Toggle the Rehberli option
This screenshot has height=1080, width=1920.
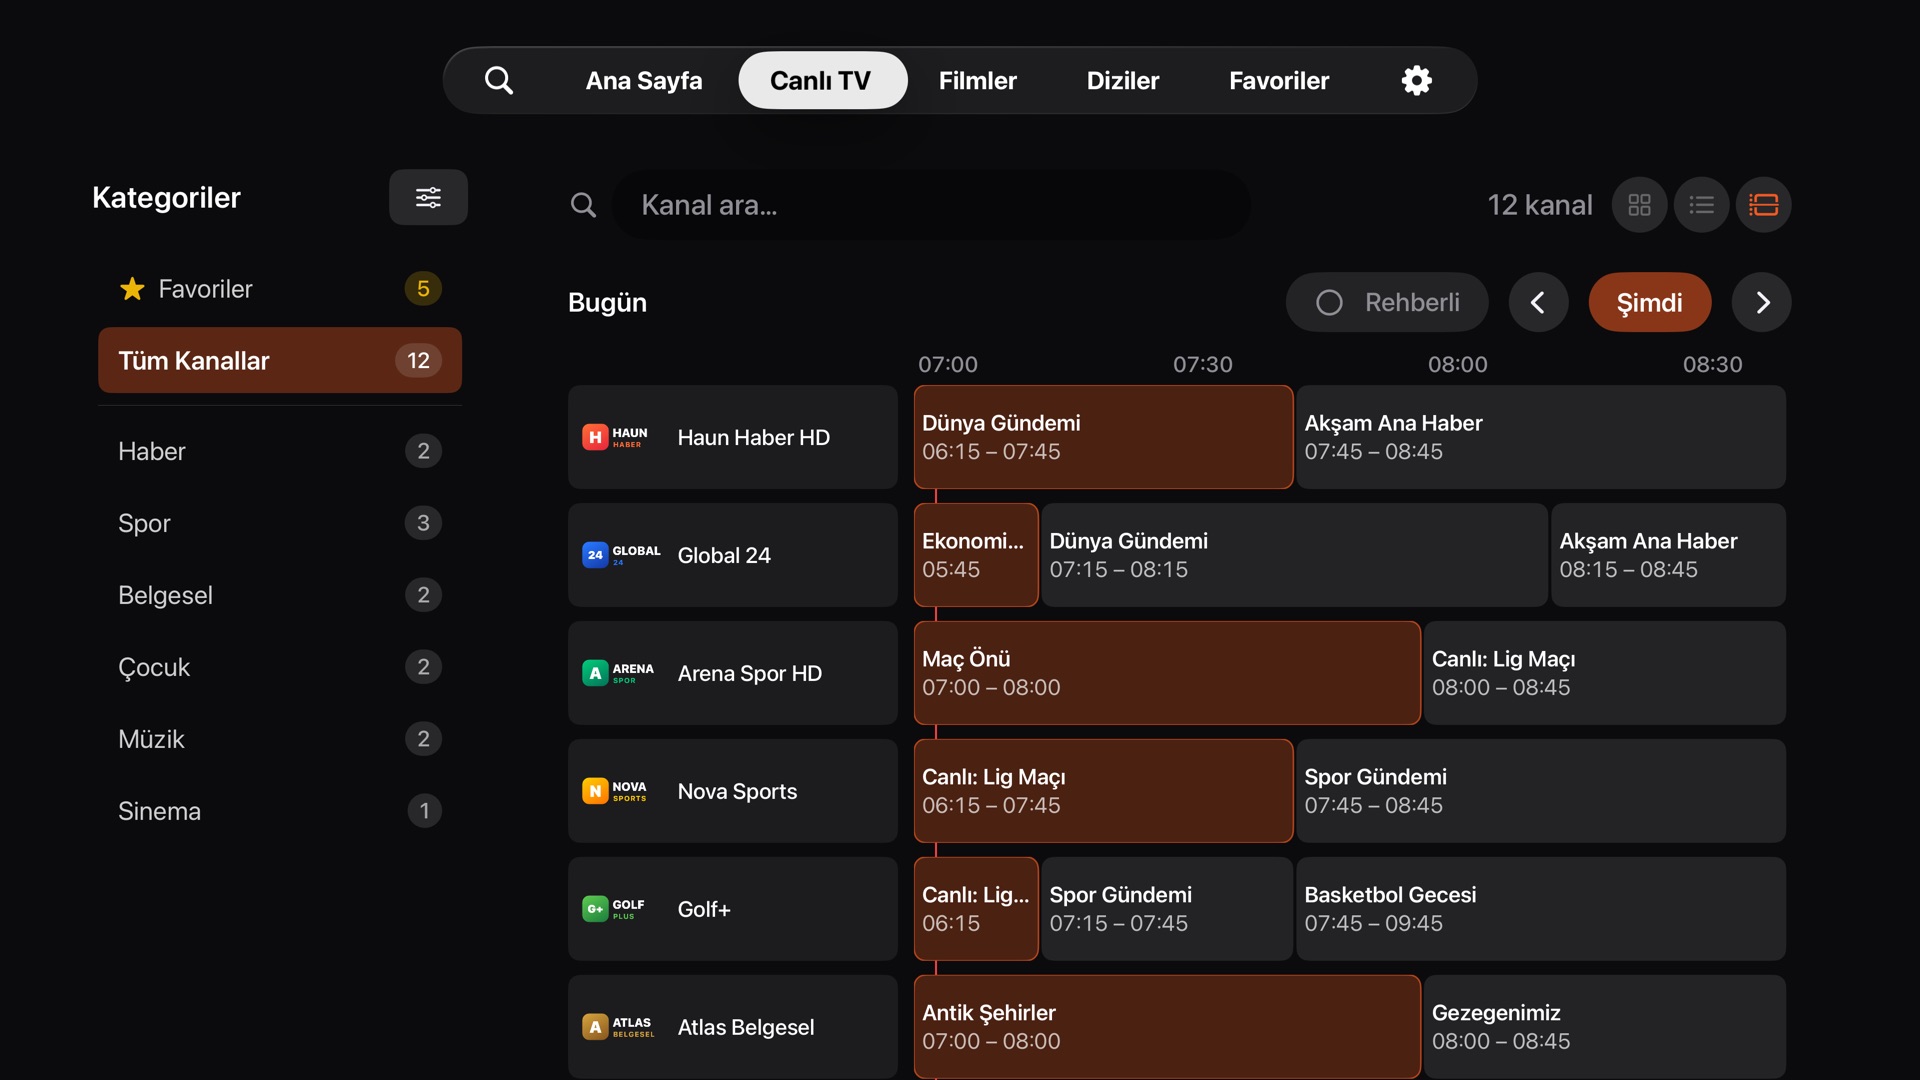[1387, 302]
